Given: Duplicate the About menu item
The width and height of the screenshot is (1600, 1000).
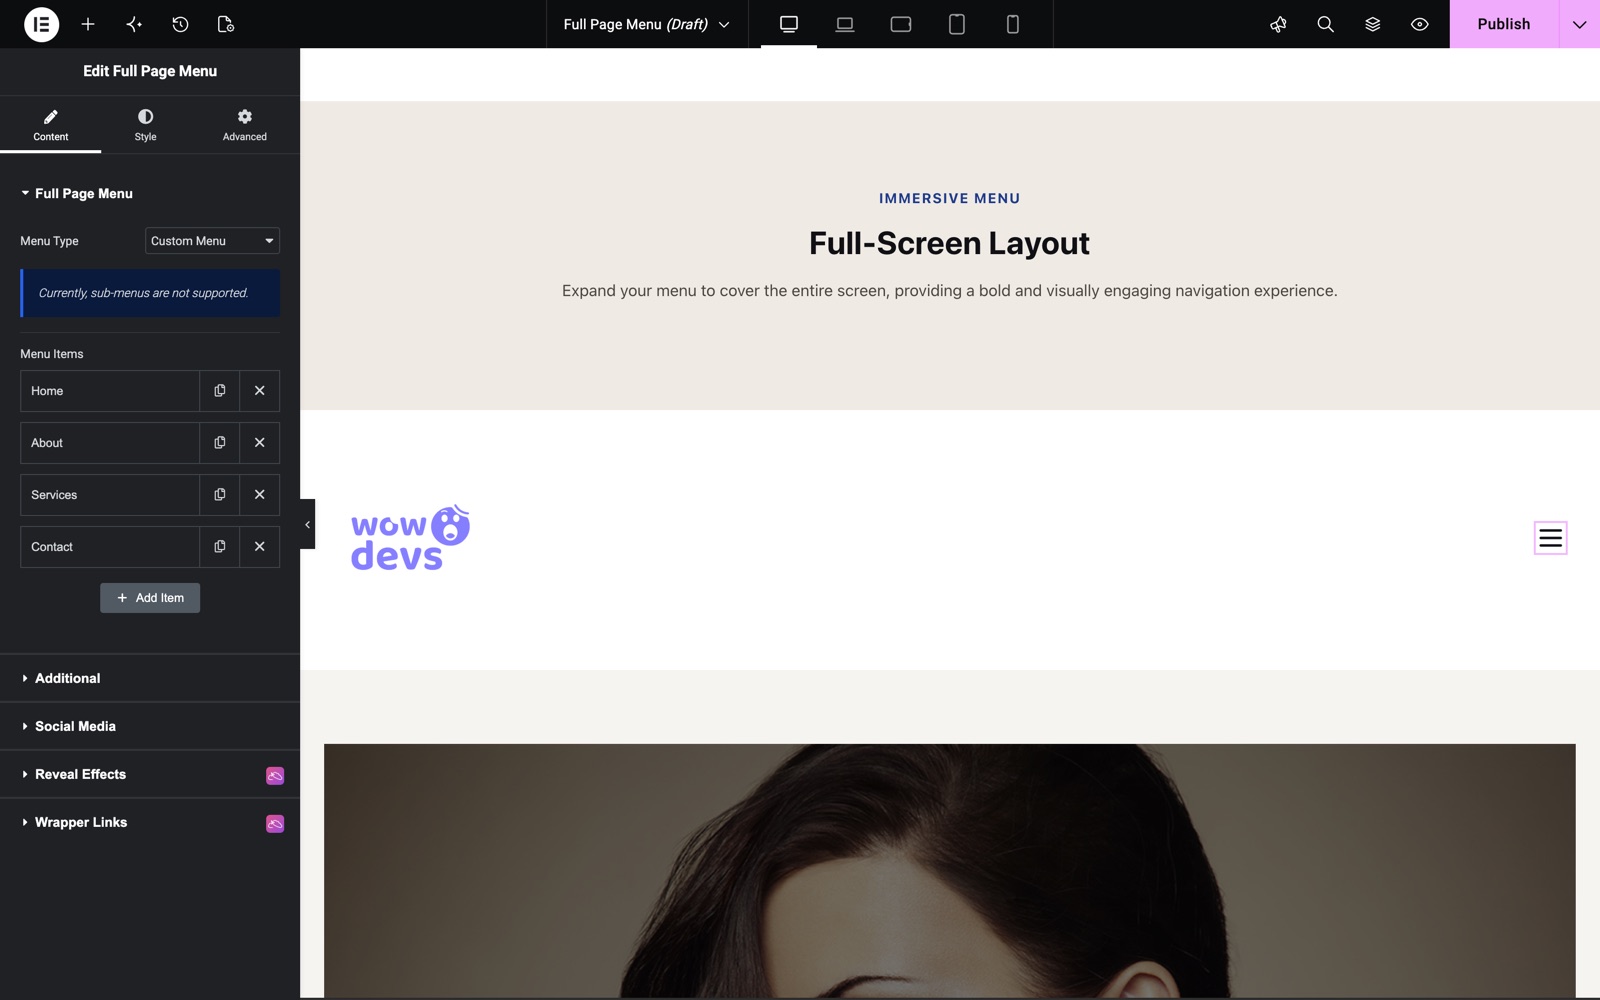Looking at the screenshot, I should 220,443.
